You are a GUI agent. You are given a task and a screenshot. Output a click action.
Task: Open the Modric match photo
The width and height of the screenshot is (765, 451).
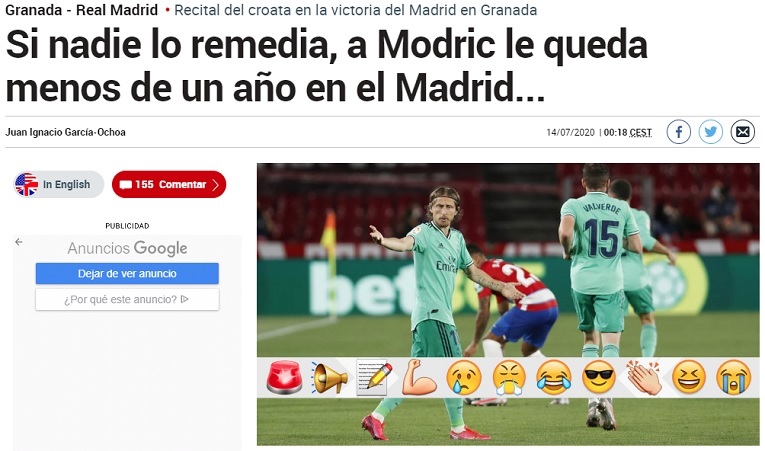coord(508,260)
